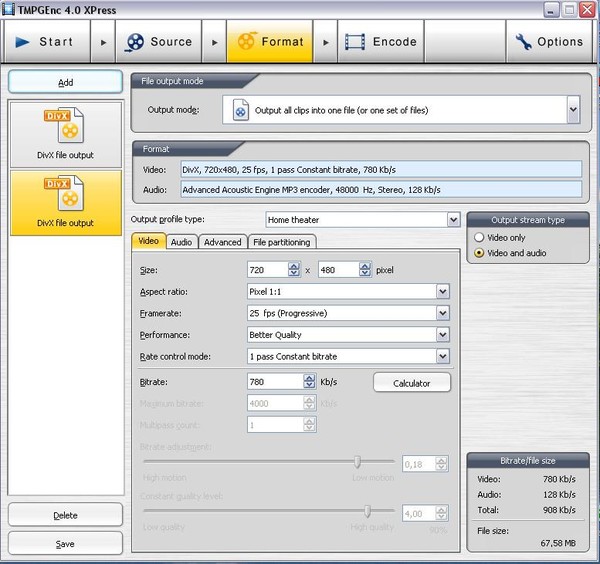The height and width of the screenshot is (564, 600).
Task: Expand the Aspect ratio dropdown
Action: pos(443,292)
